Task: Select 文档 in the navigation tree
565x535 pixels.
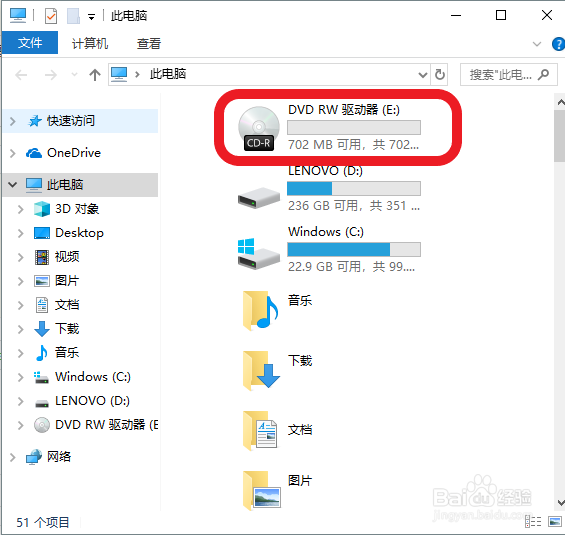Action: coord(67,305)
